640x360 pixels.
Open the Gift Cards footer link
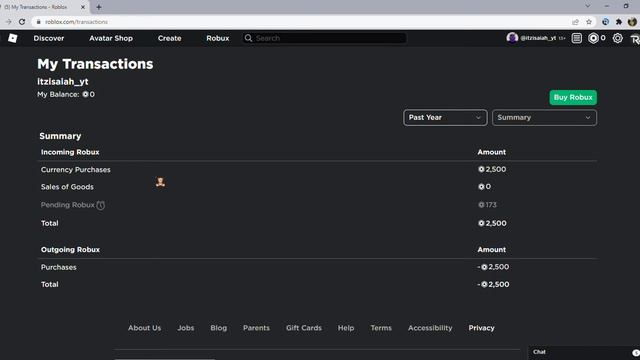coord(304,328)
